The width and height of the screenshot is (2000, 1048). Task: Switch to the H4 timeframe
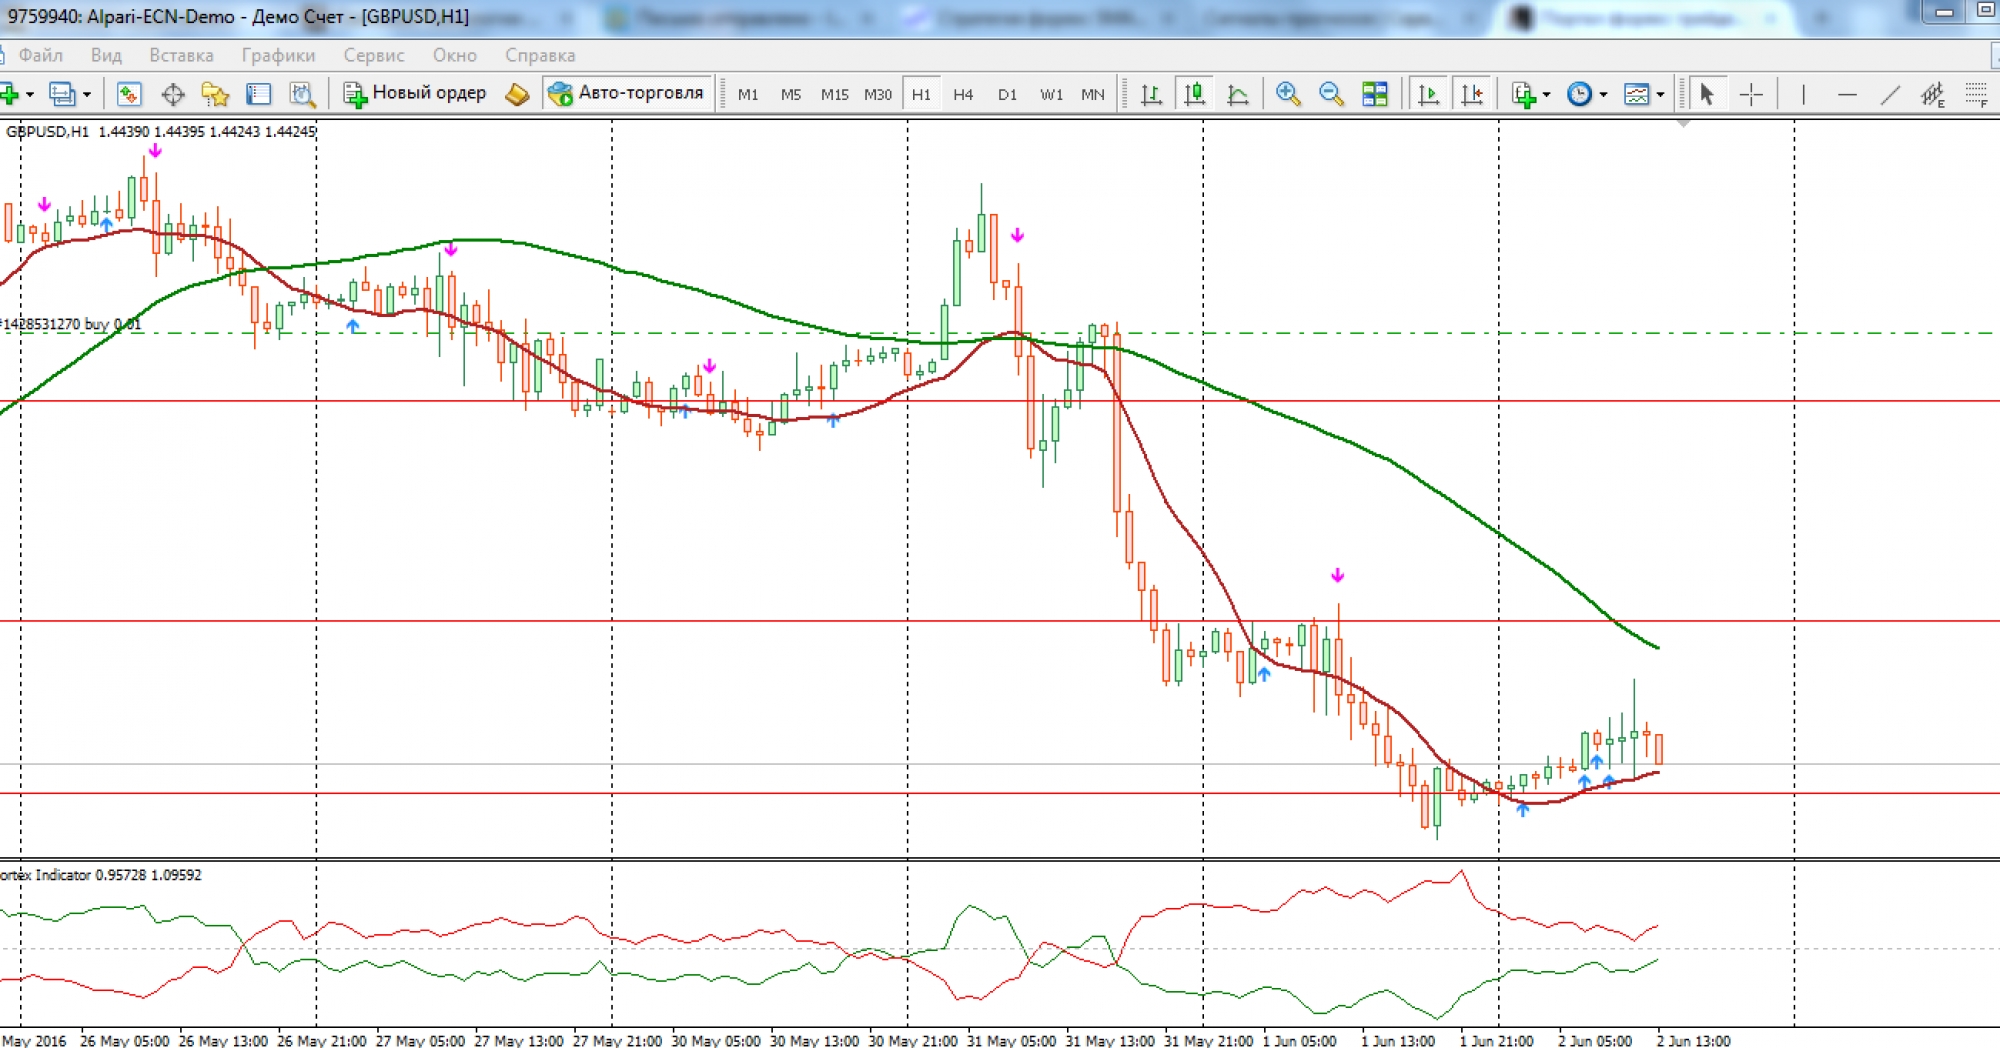coord(963,94)
